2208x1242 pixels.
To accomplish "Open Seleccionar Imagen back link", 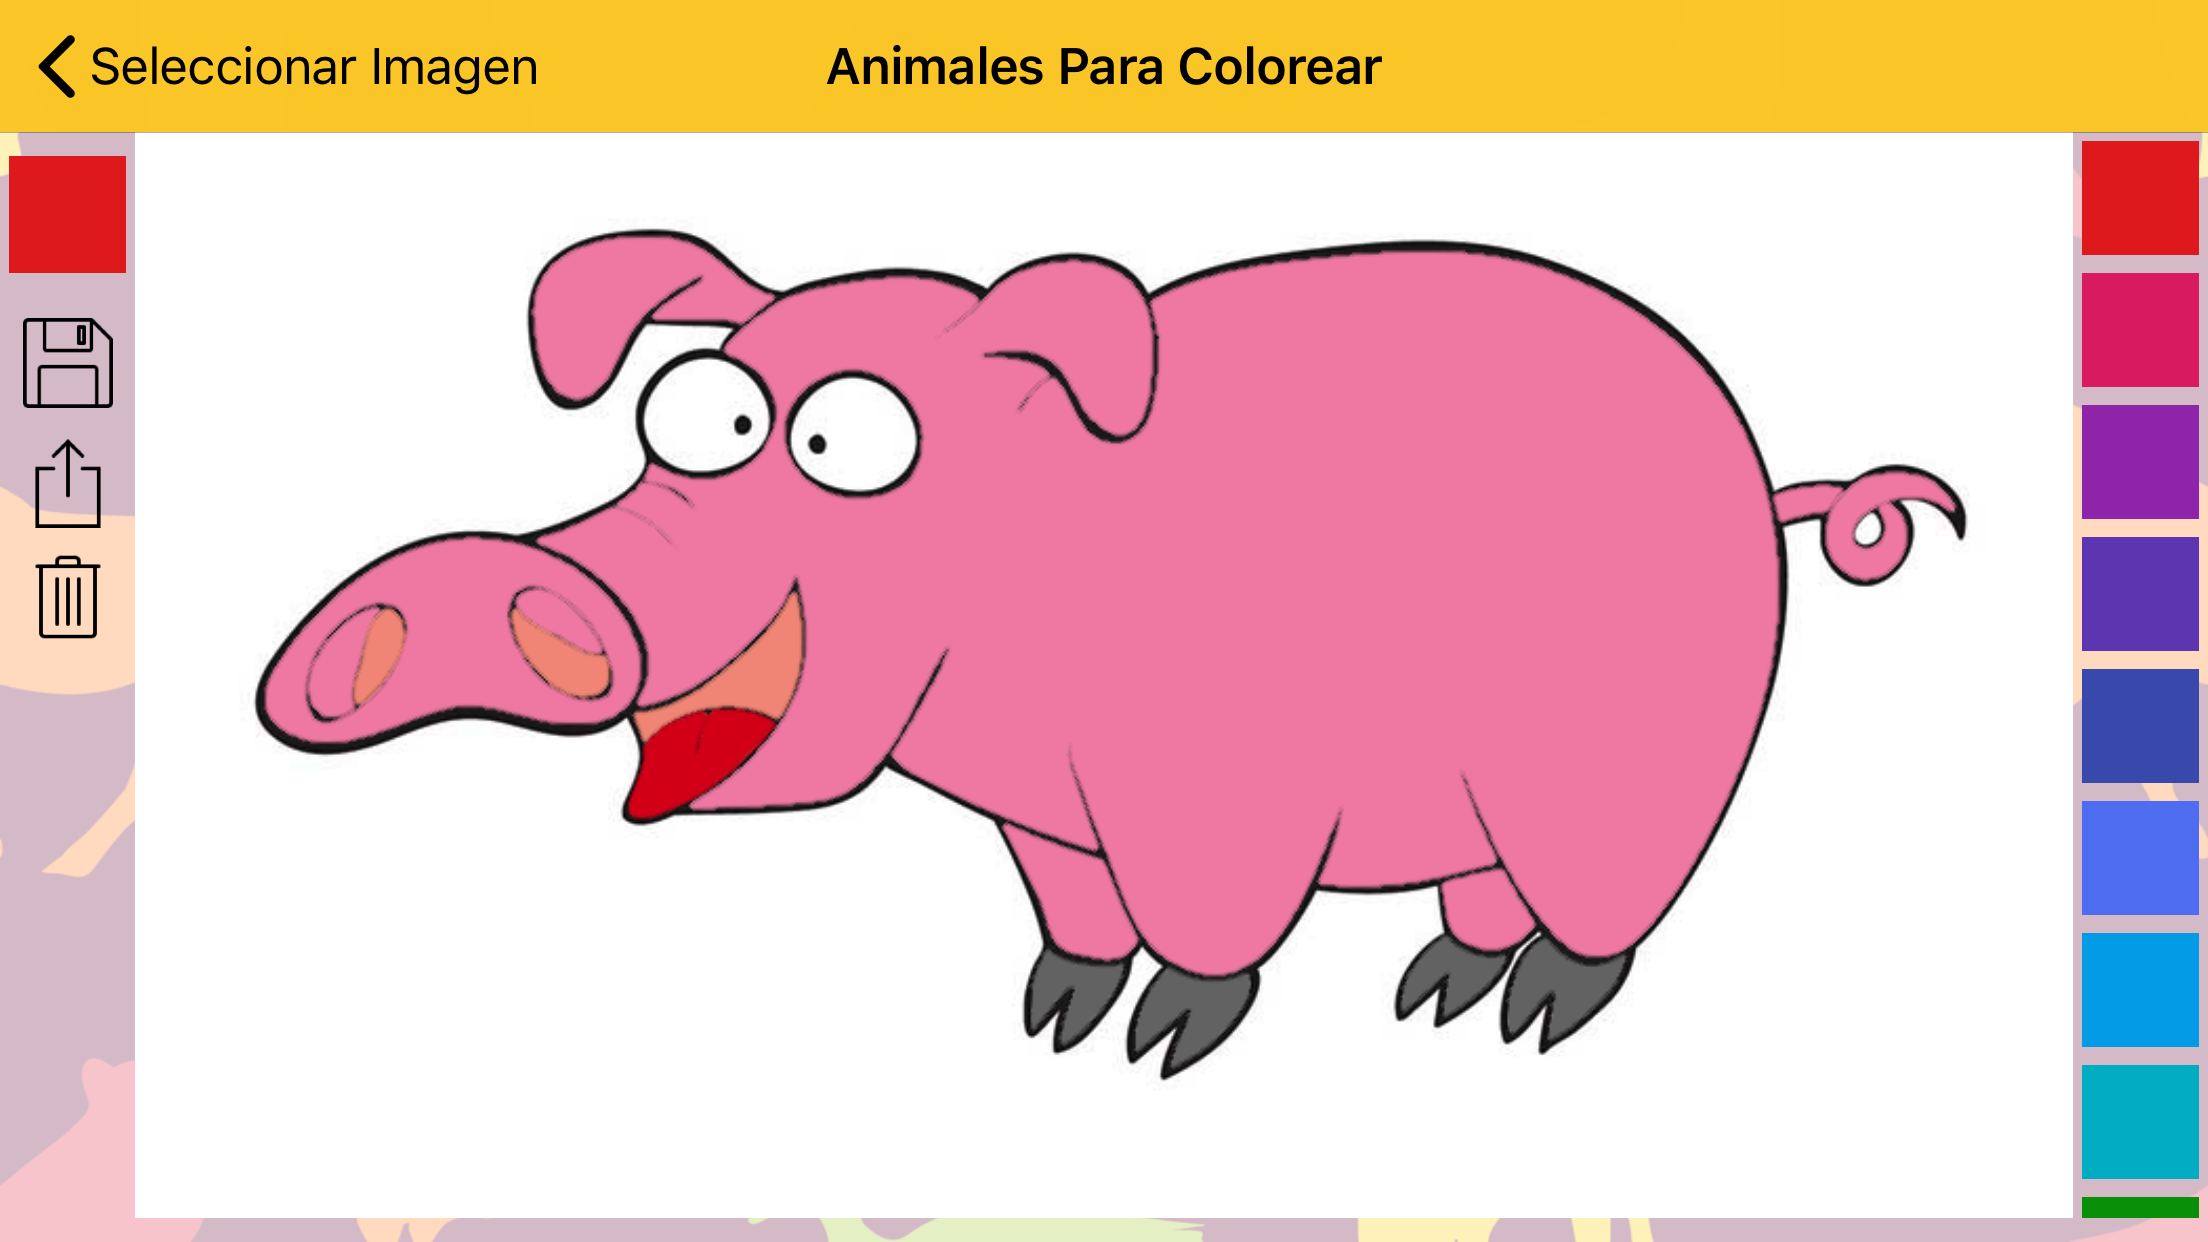I will tap(314, 67).
